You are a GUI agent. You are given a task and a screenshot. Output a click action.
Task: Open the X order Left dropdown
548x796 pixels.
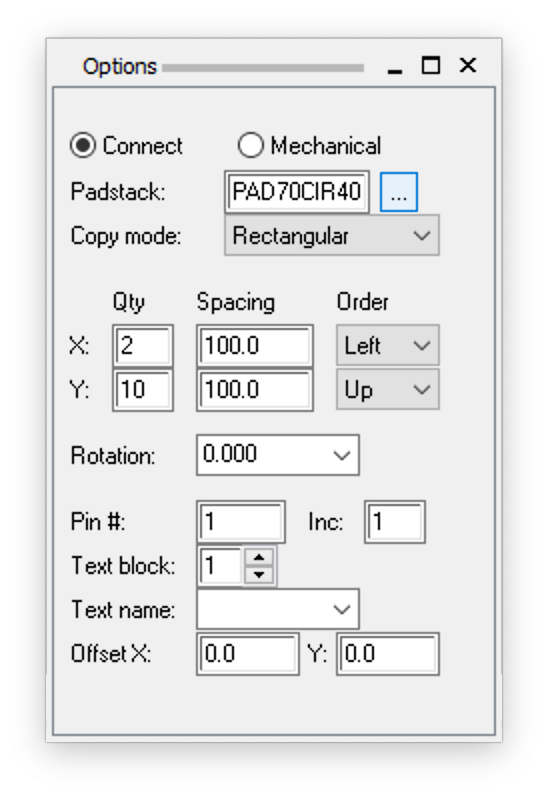[388, 346]
